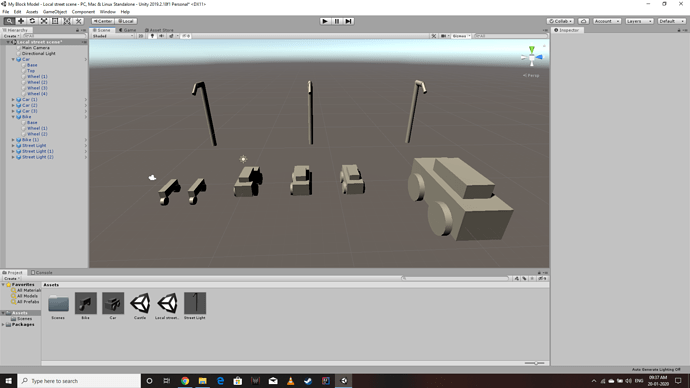Image resolution: width=690 pixels, height=388 pixels.
Task: Adjust the asset icon size slider
Action: (535, 363)
